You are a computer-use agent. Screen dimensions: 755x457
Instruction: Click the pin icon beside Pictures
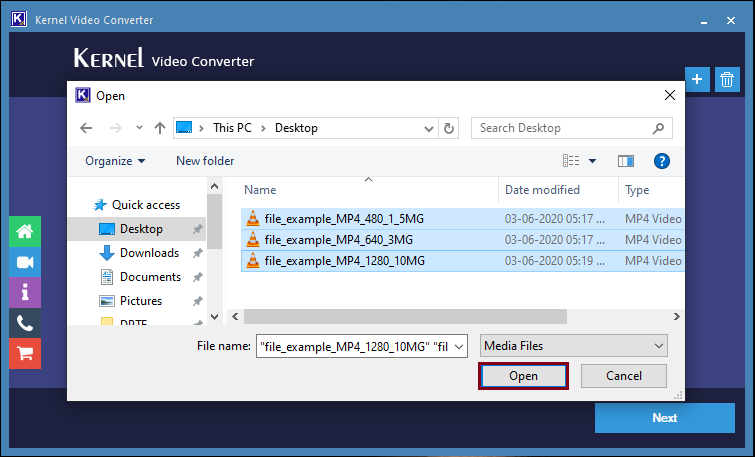pyautogui.click(x=197, y=301)
